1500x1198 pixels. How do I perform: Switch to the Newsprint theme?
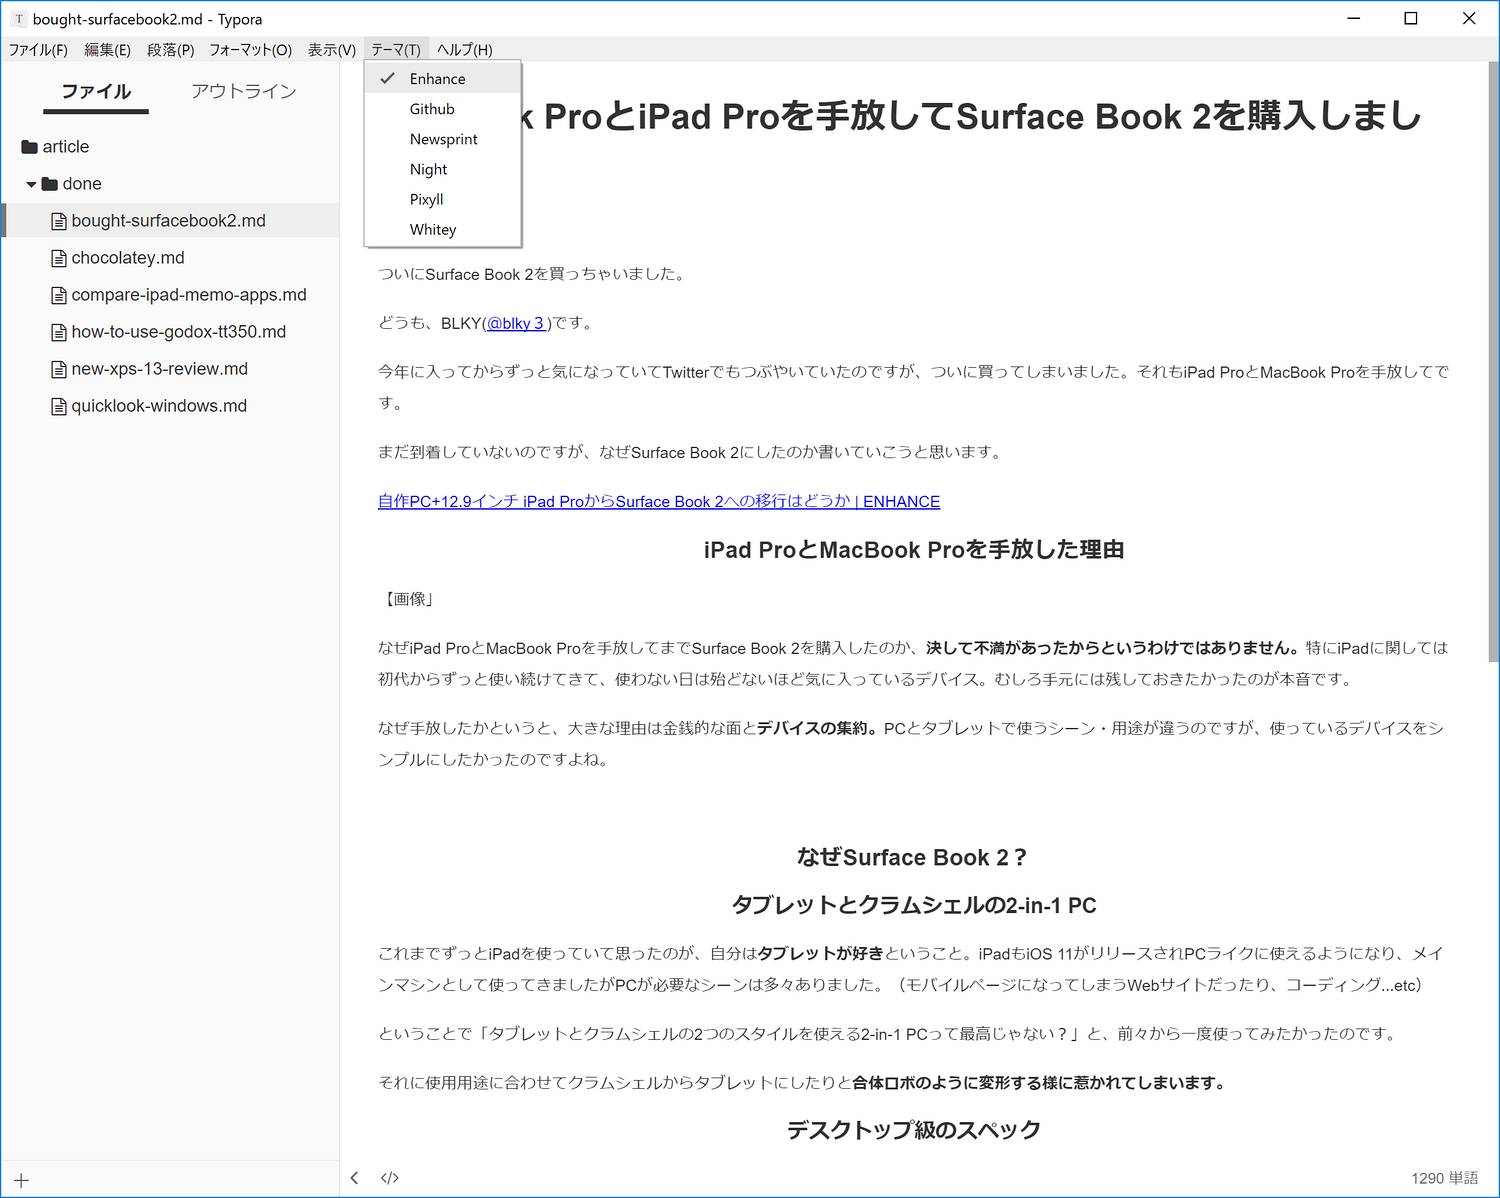click(443, 139)
